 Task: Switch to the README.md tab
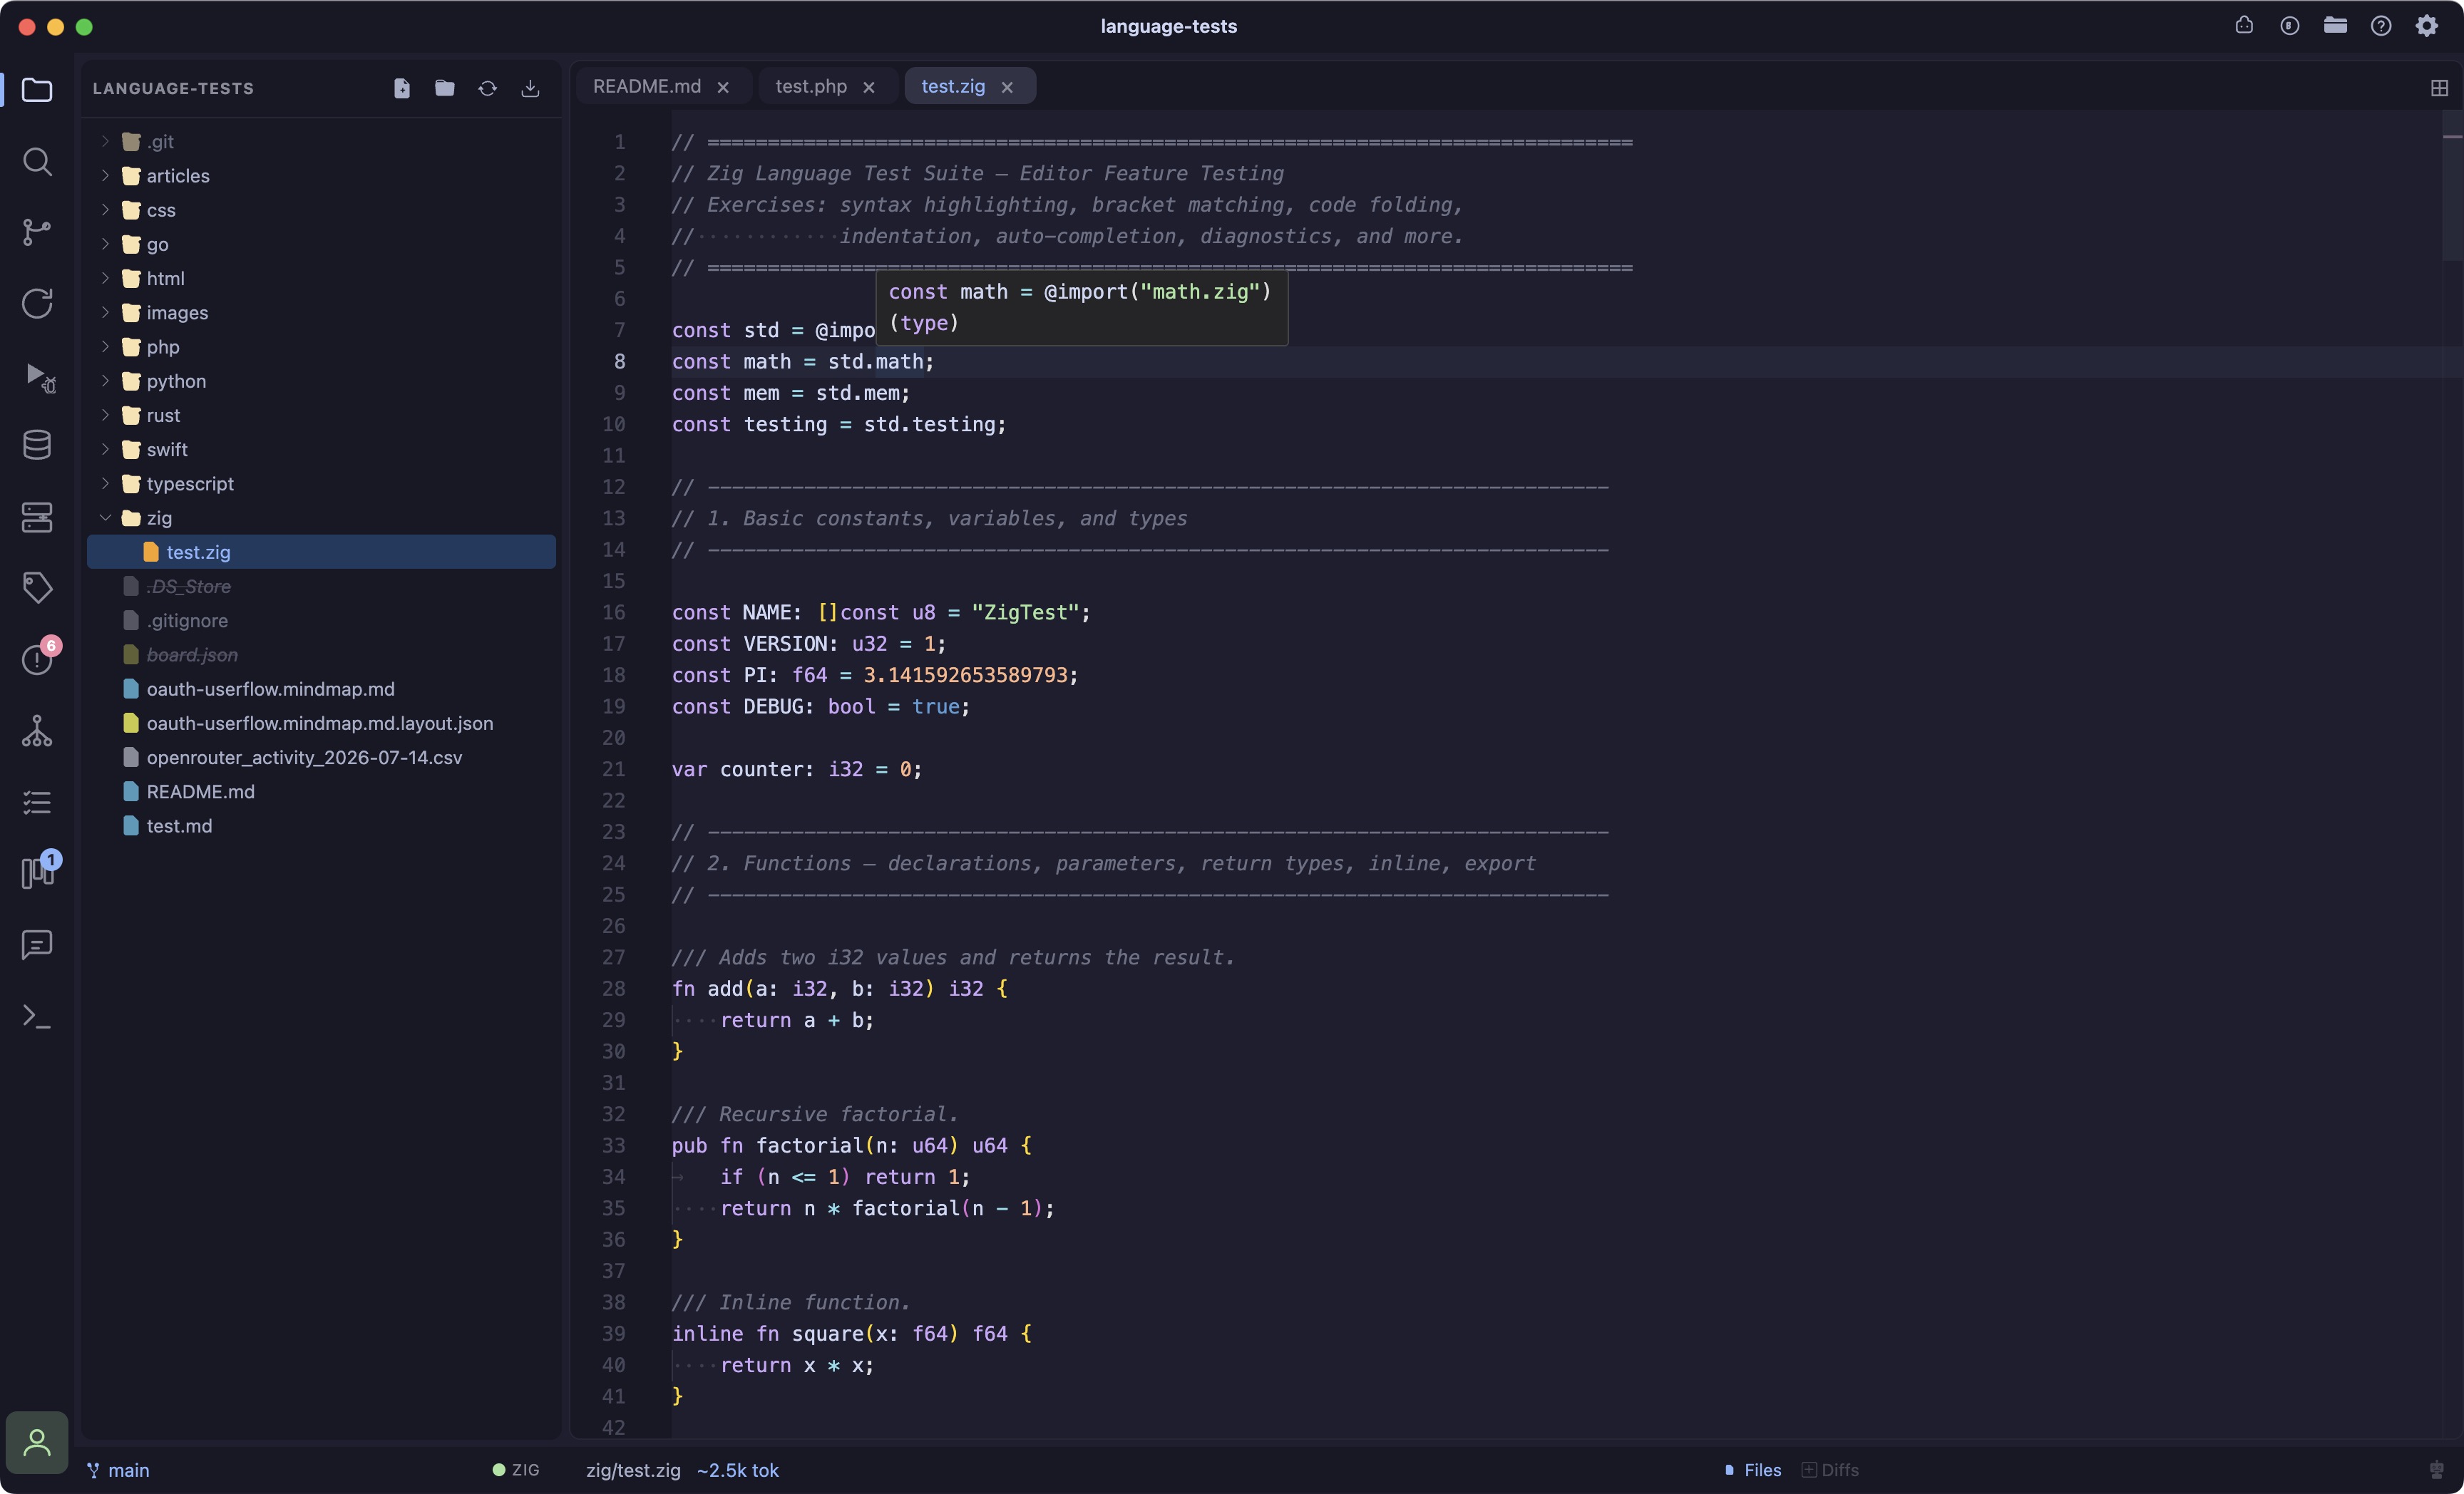pyautogui.click(x=647, y=86)
